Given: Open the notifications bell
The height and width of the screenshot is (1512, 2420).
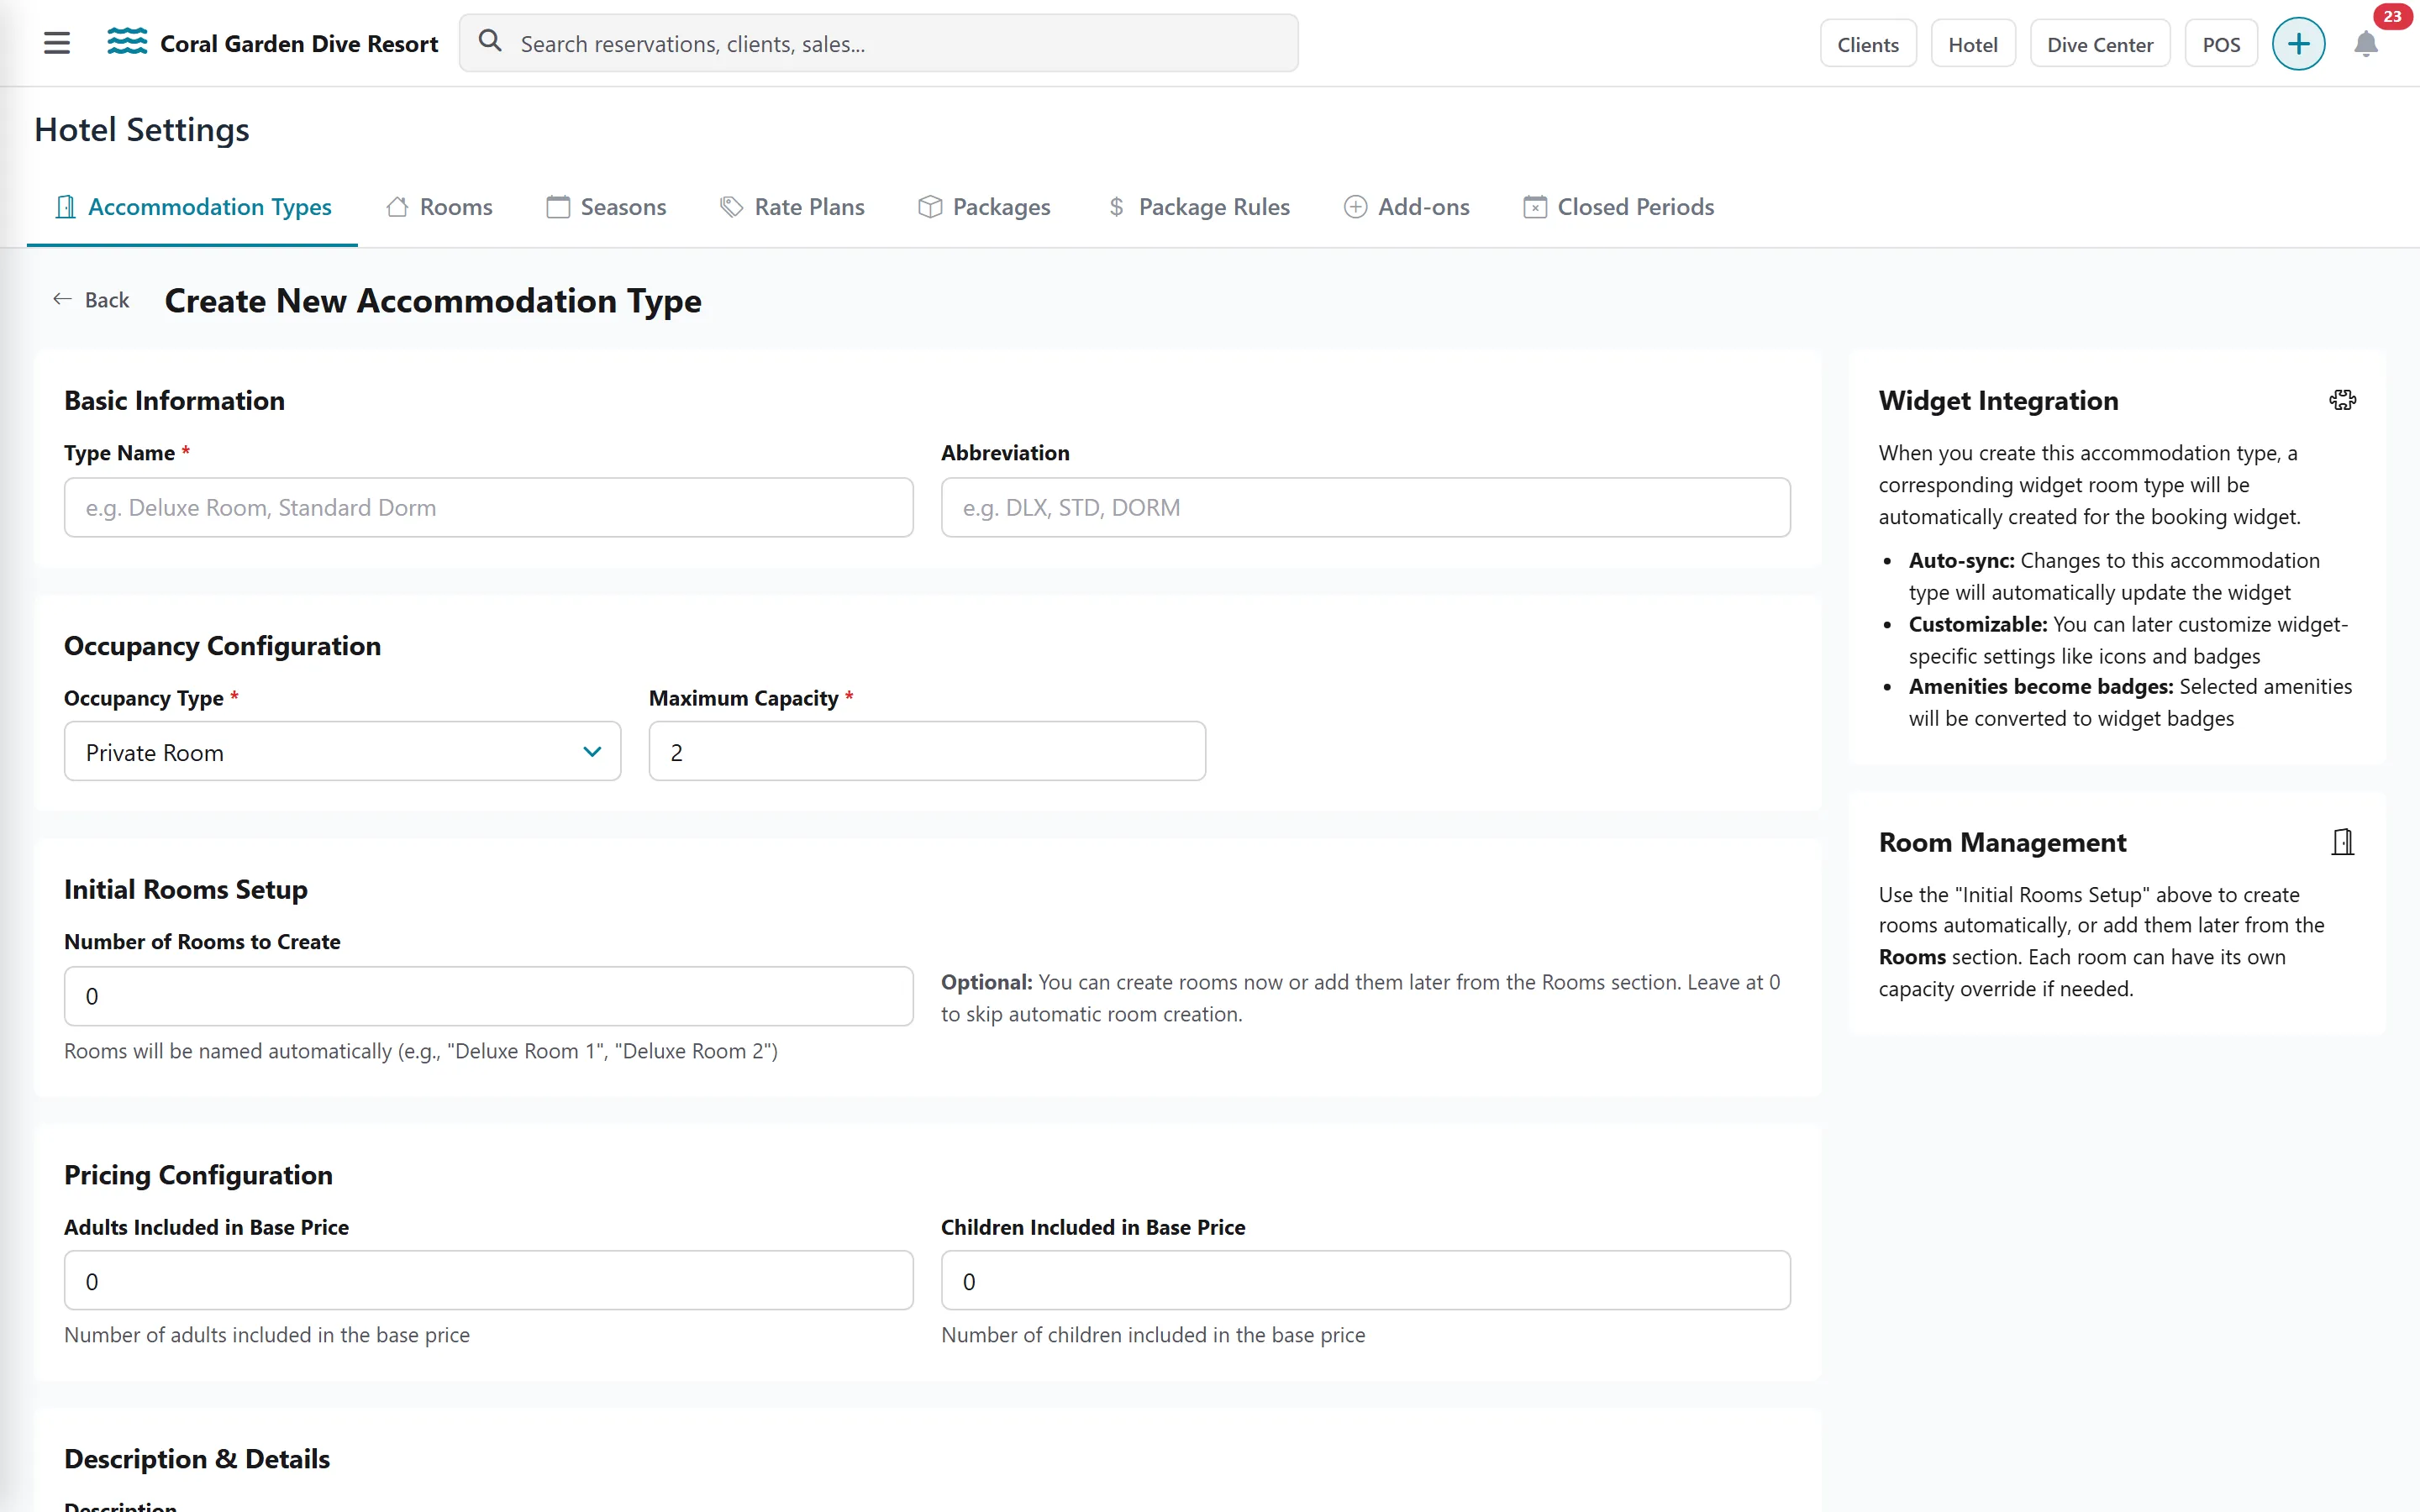Looking at the screenshot, I should pos(2366,44).
